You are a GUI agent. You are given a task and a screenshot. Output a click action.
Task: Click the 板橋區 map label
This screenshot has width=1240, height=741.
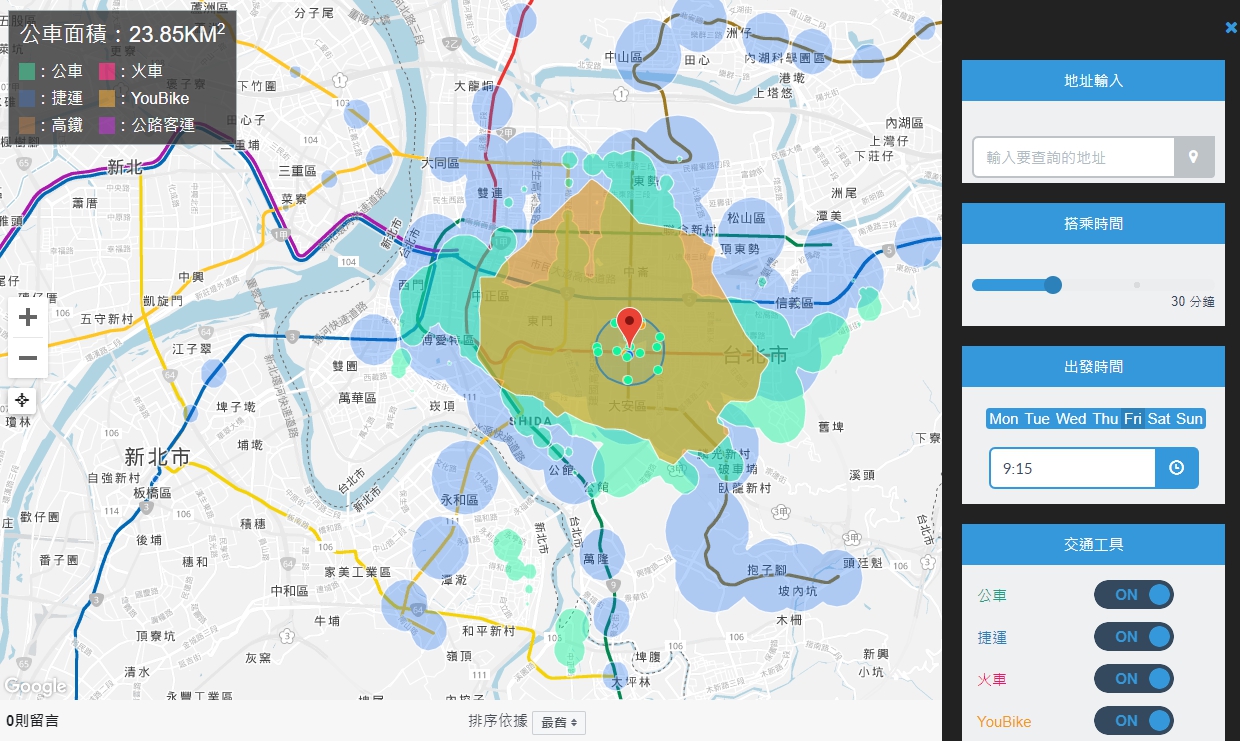coord(152,494)
